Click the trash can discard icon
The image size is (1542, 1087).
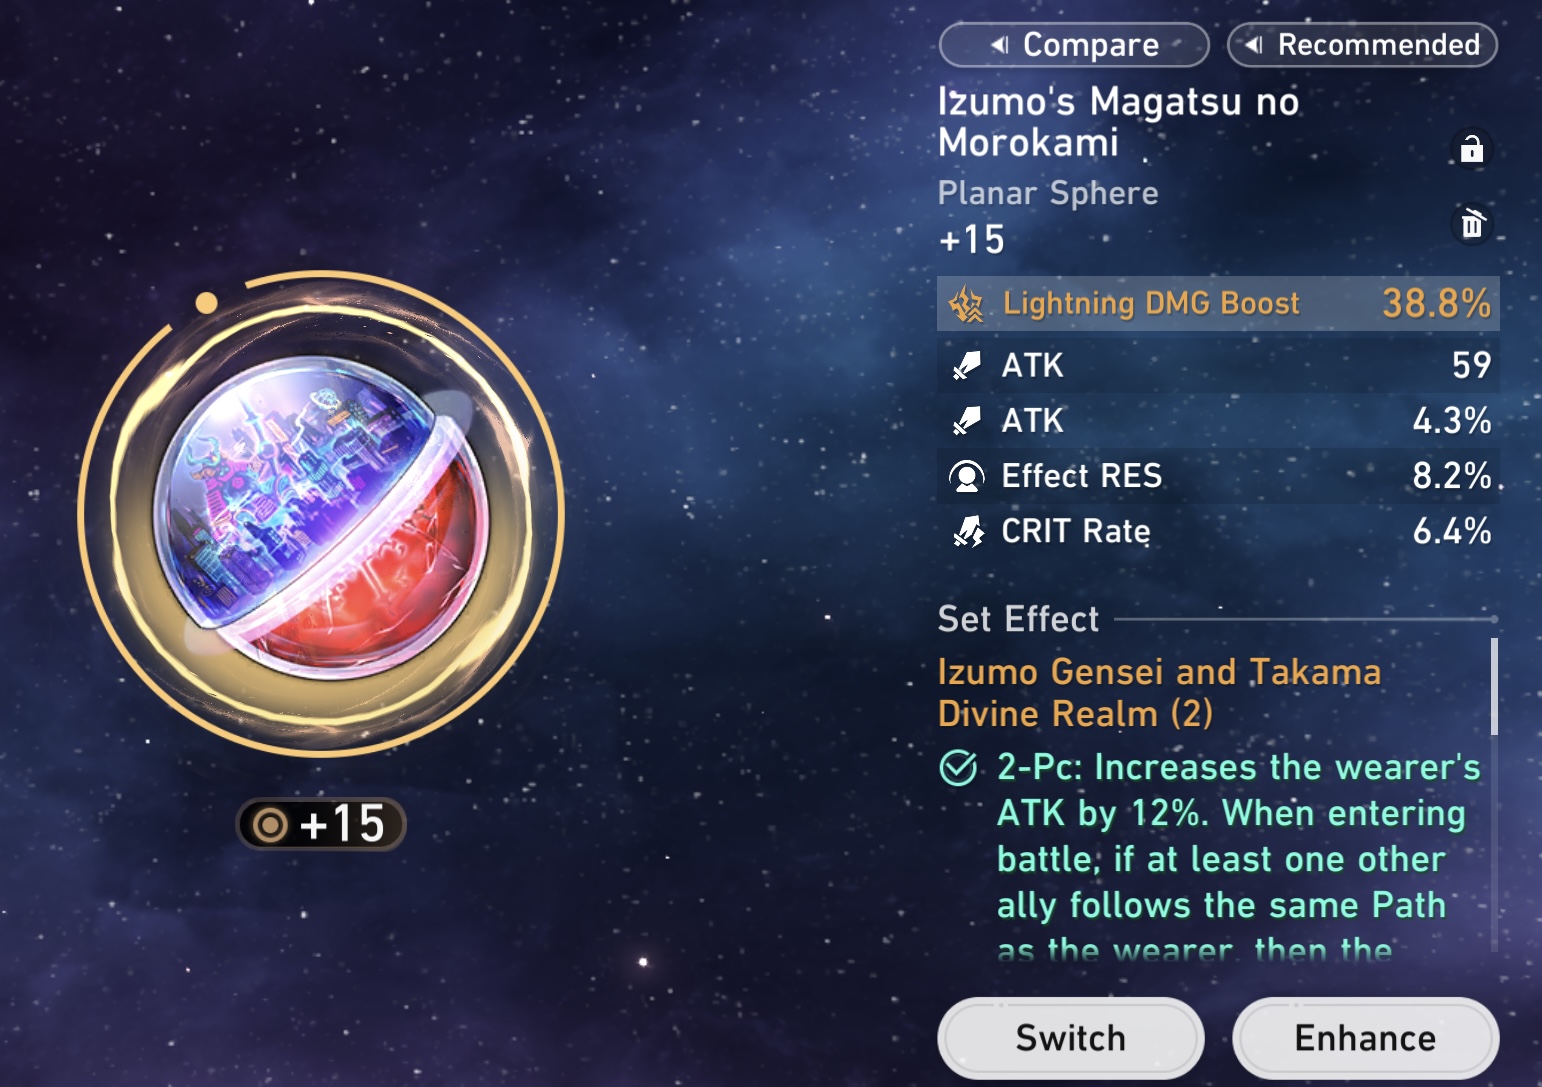pos(1472,224)
